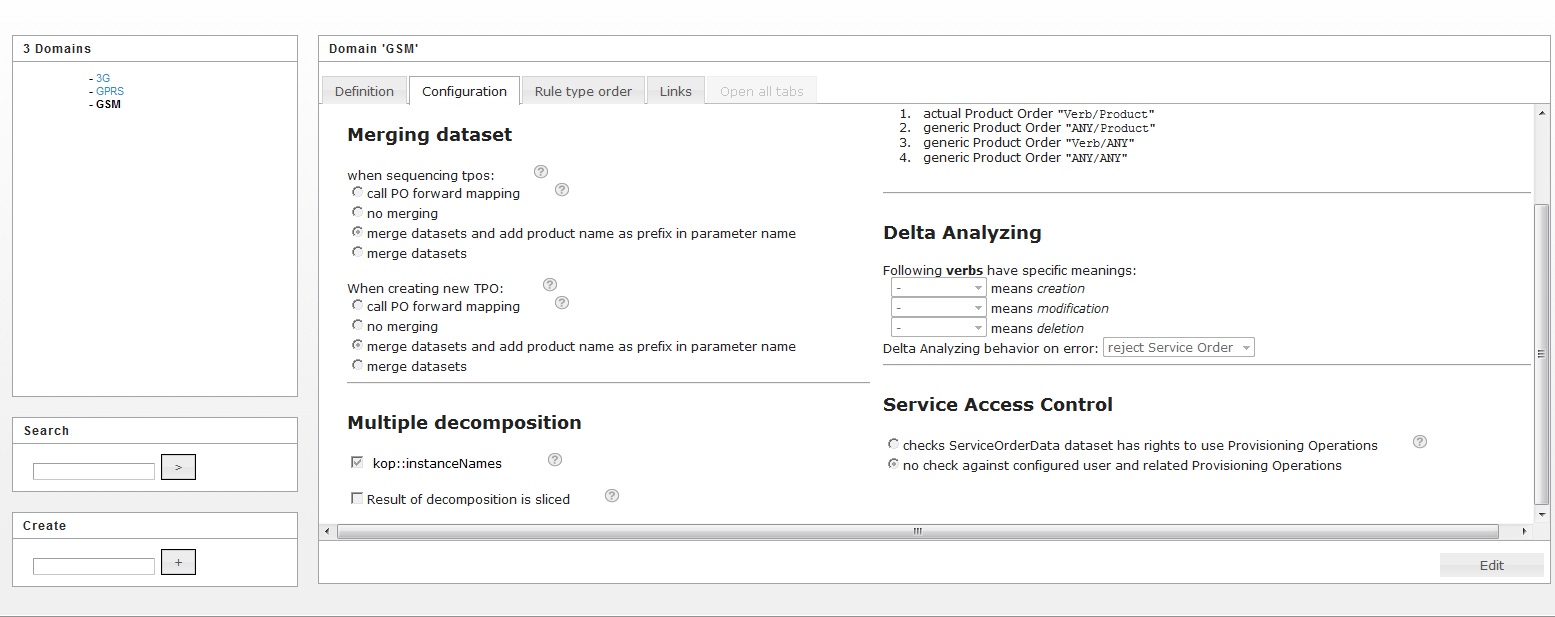Viewport: 1555px width, 617px height.
Task: Click the search go arrow button
Action: (x=178, y=467)
